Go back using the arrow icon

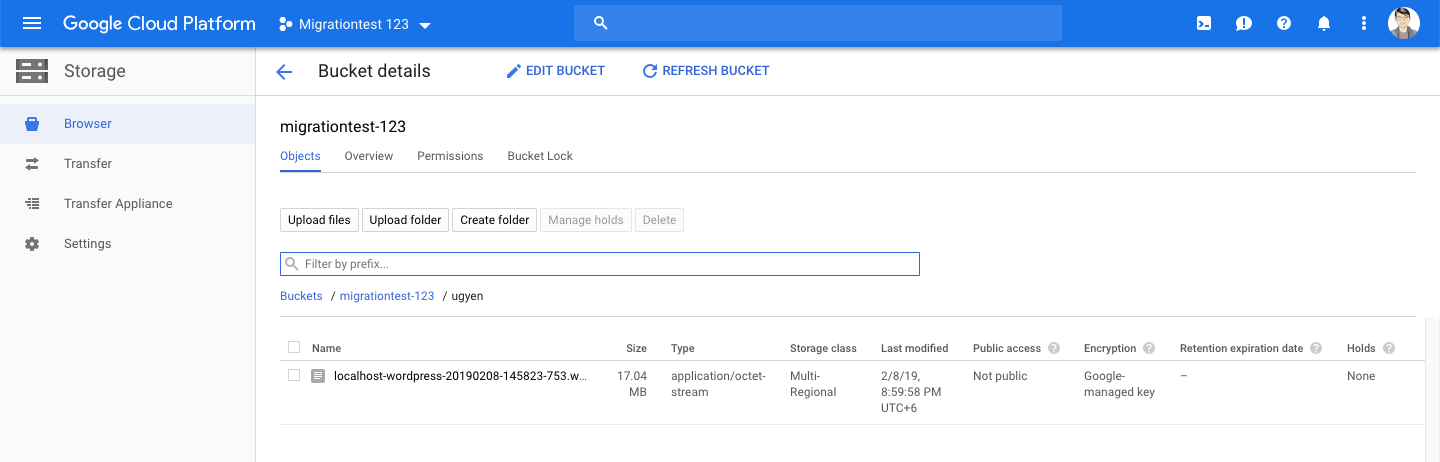click(284, 71)
